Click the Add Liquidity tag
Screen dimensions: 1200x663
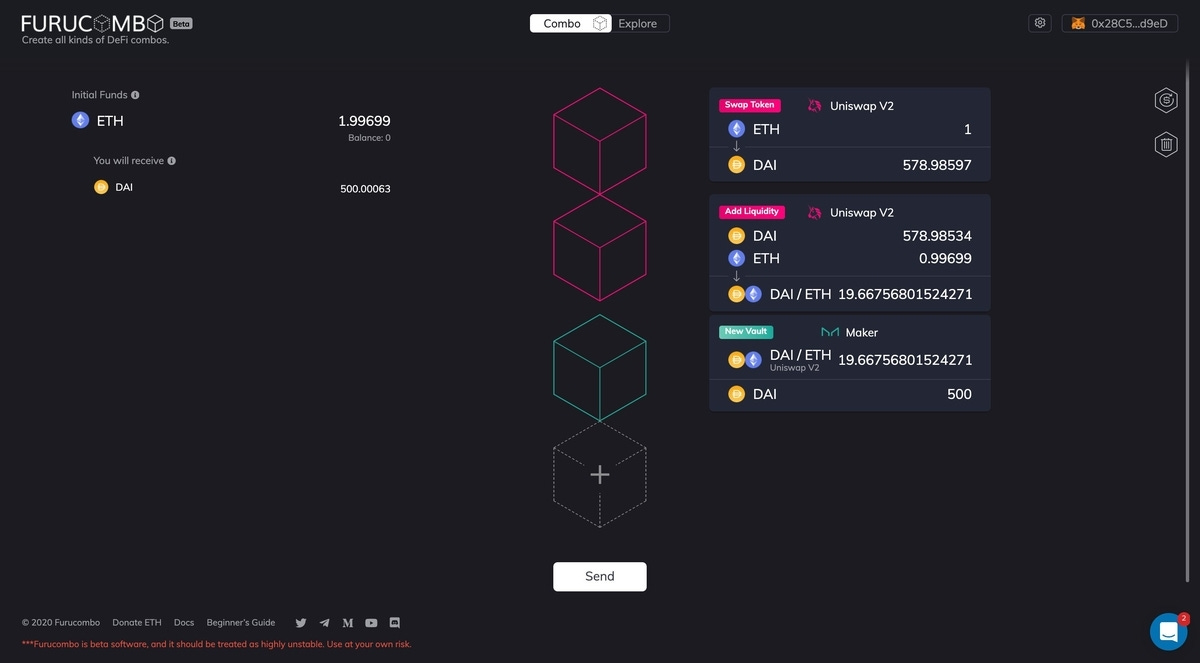pyautogui.click(x=753, y=212)
